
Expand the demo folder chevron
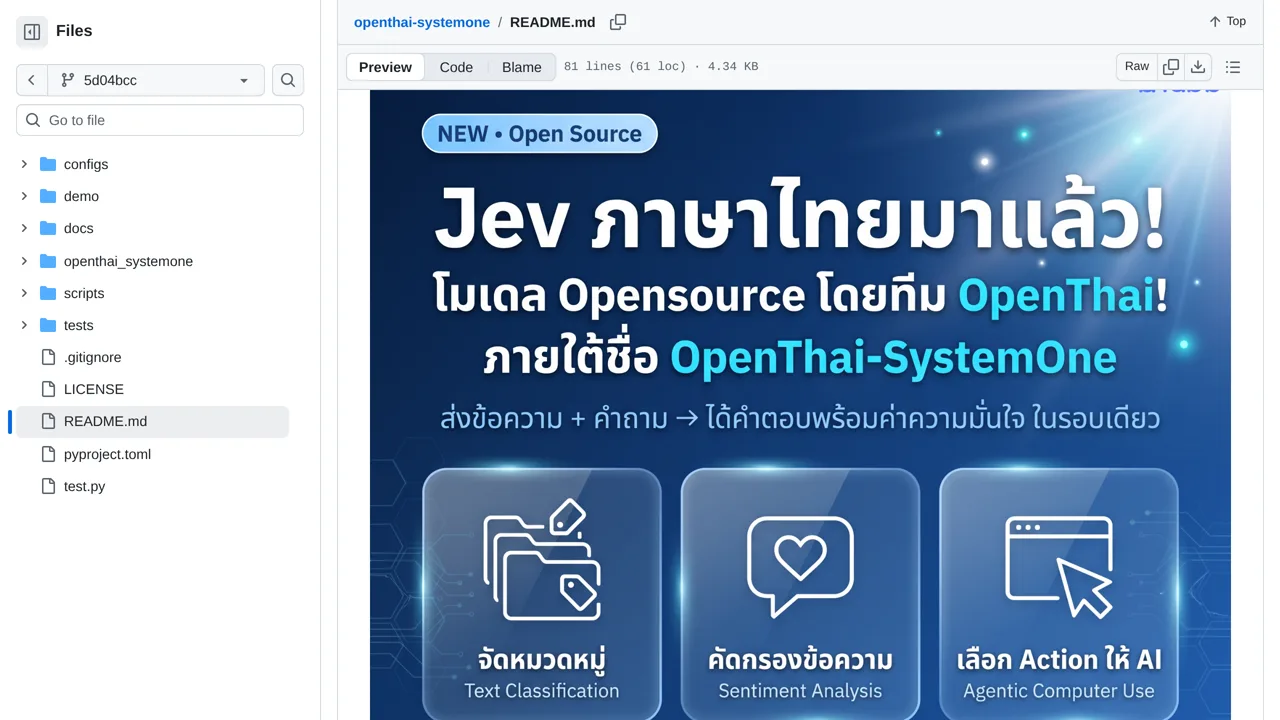24,196
